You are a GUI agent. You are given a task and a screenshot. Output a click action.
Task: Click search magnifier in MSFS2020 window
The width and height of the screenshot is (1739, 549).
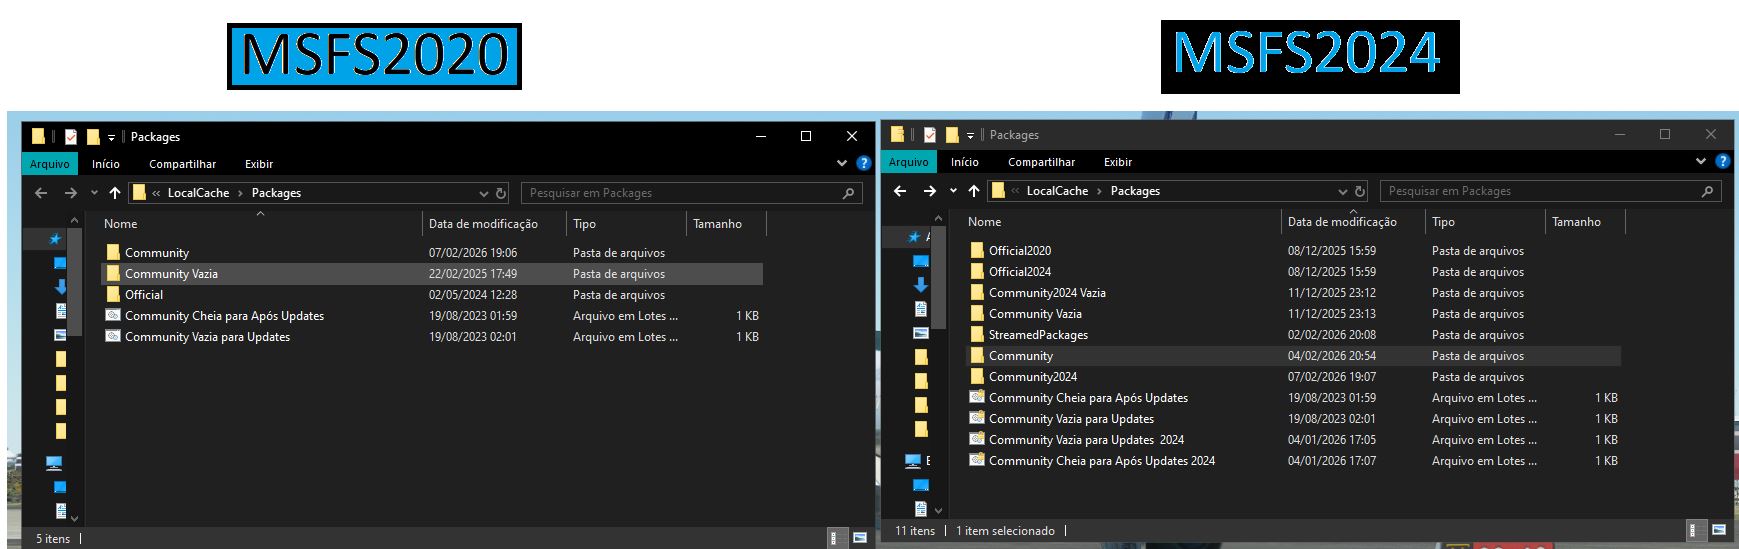tap(849, 193)
